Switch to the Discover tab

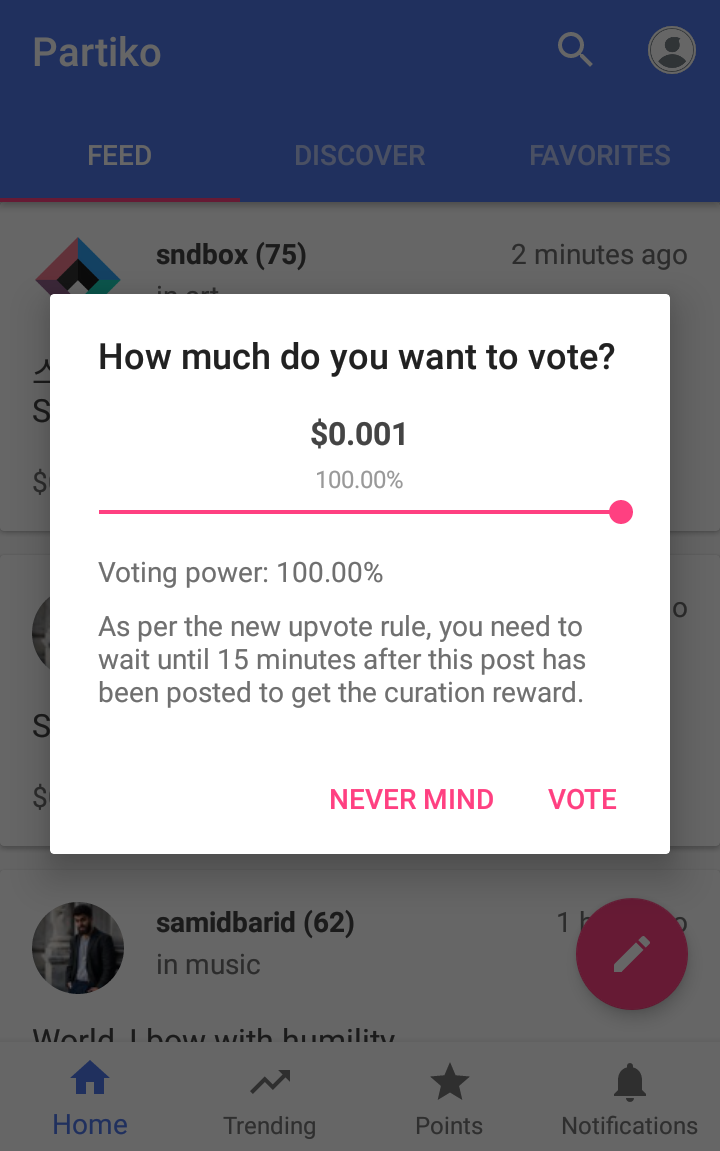point(360,156)
